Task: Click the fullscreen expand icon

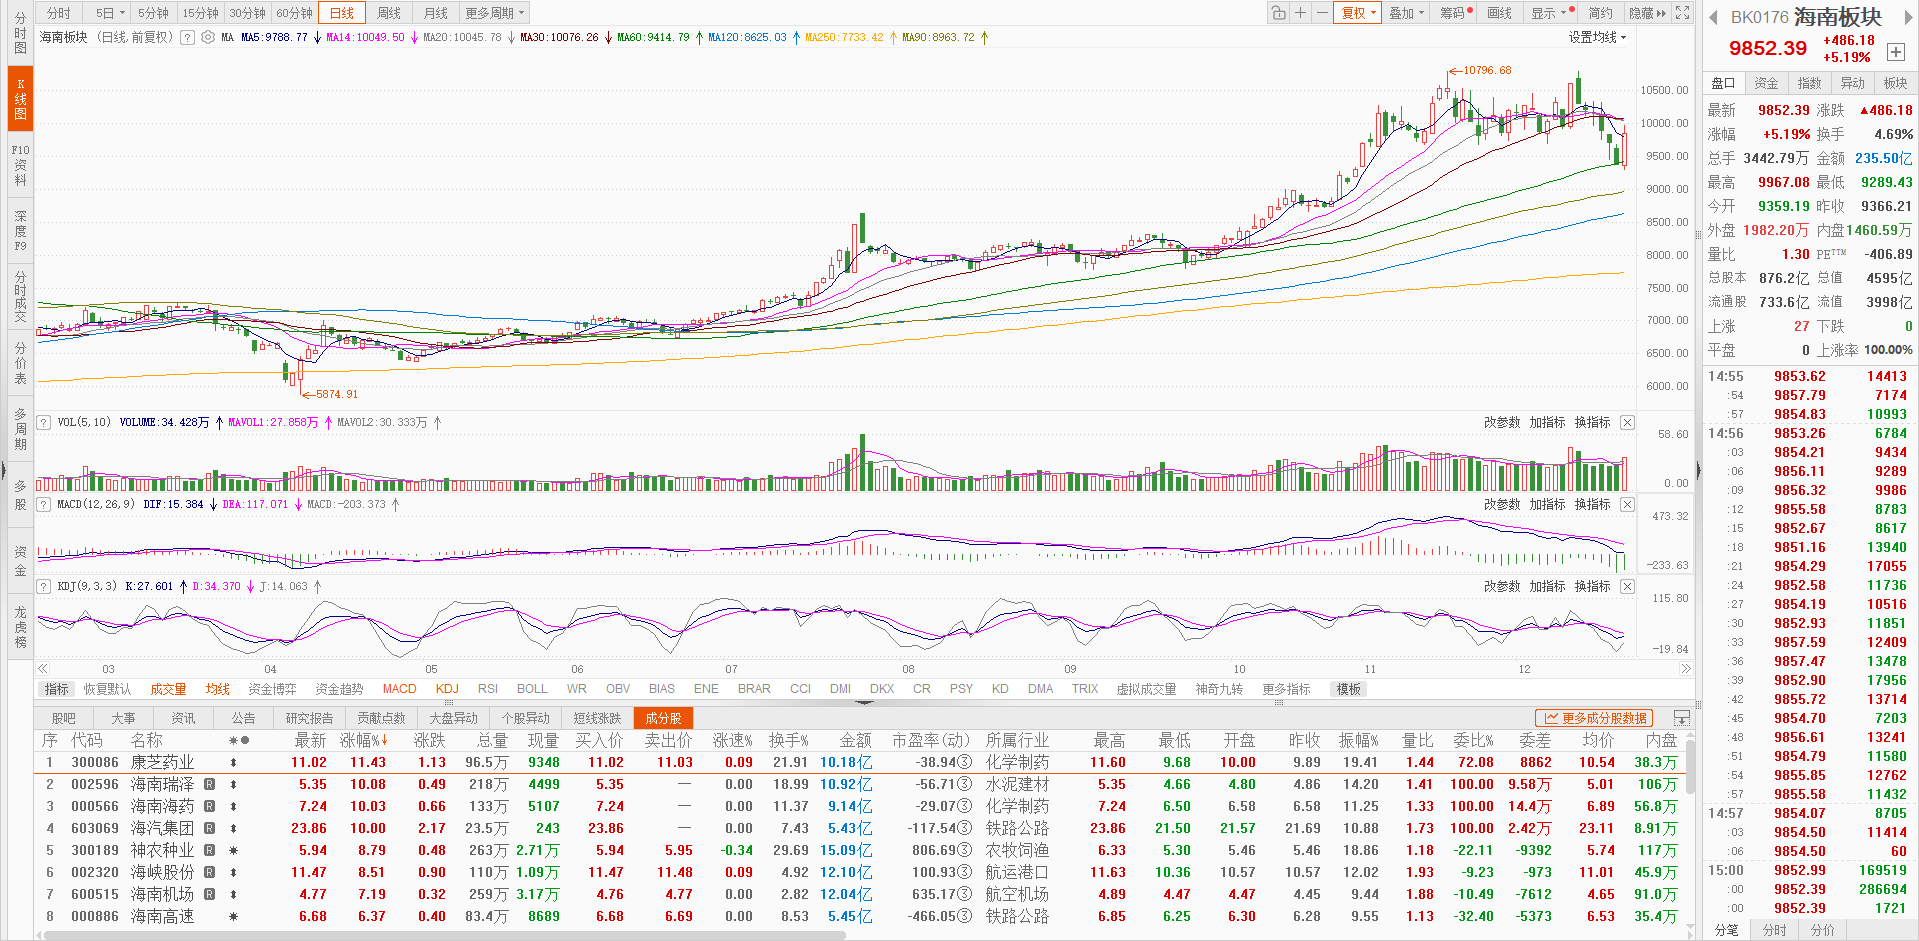Action: click(x=1683, y=13)
